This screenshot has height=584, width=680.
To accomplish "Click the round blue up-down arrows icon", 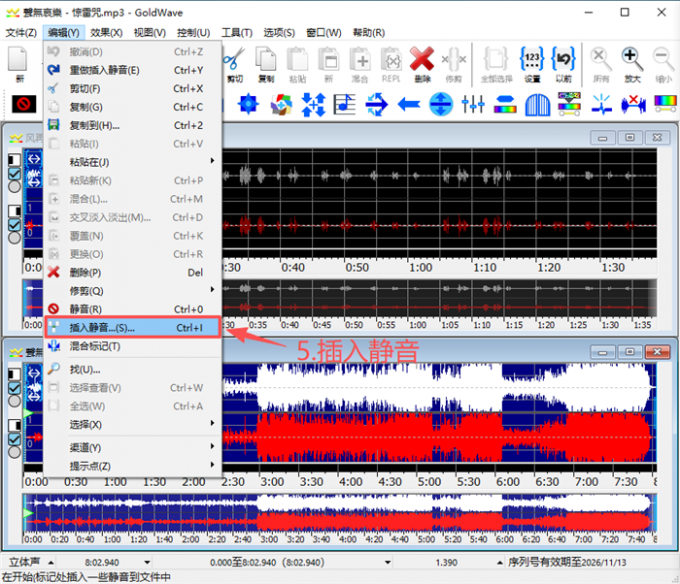I will (441, 104).
